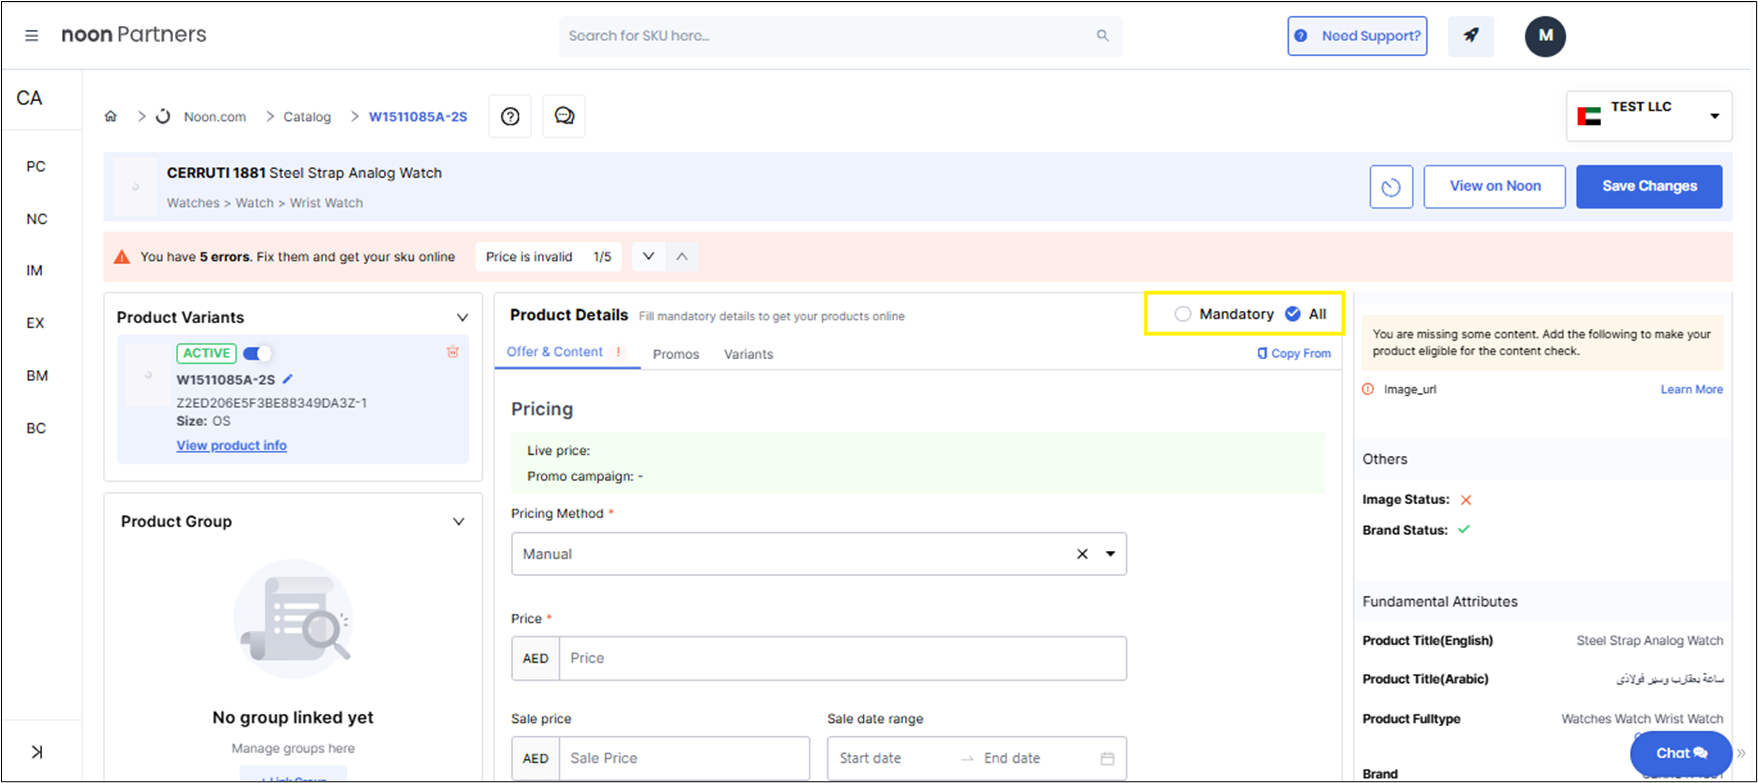The image size is (1758, 783).
Task: Switch to the Promos tab
Action: click(676, 354)
